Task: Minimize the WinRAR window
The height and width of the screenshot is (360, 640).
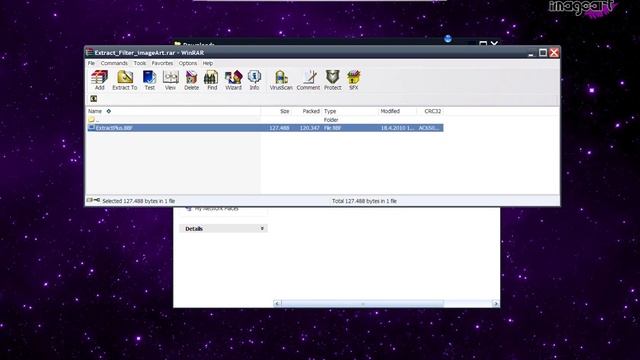Action: [531, 53]
